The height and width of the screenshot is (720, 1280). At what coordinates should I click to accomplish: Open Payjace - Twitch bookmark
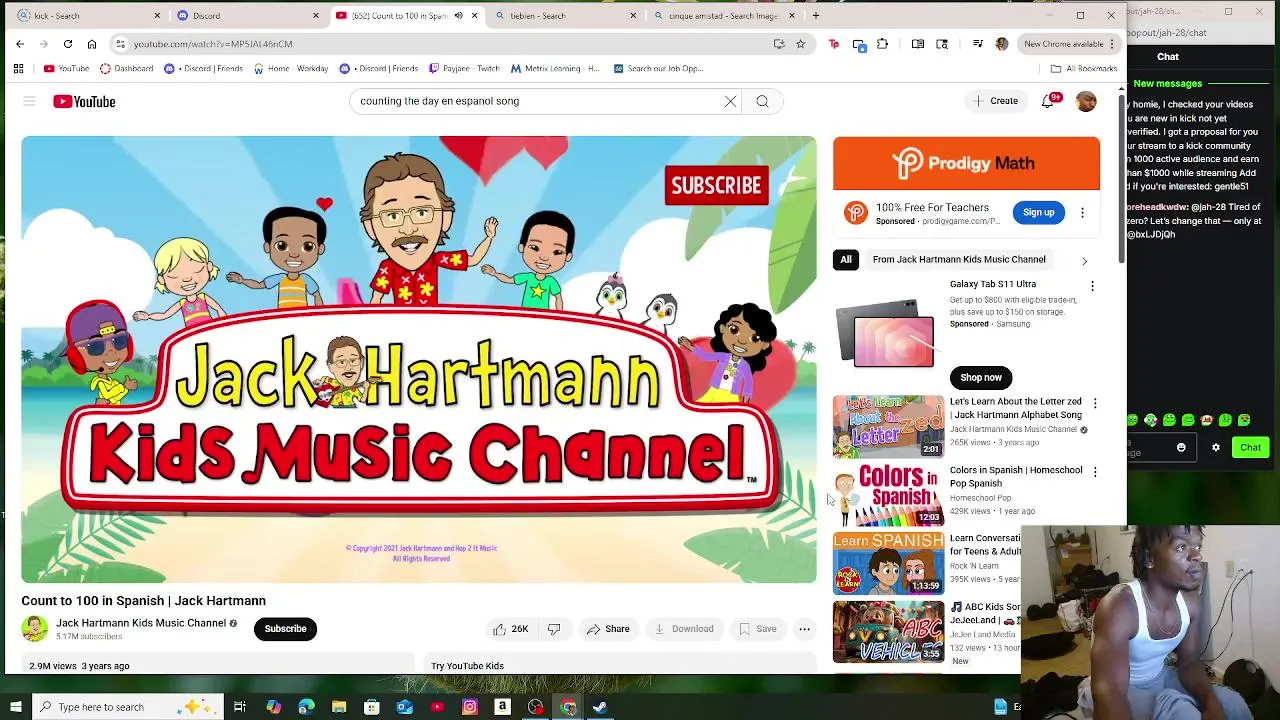pyautogui.click(x=463, y=69)
